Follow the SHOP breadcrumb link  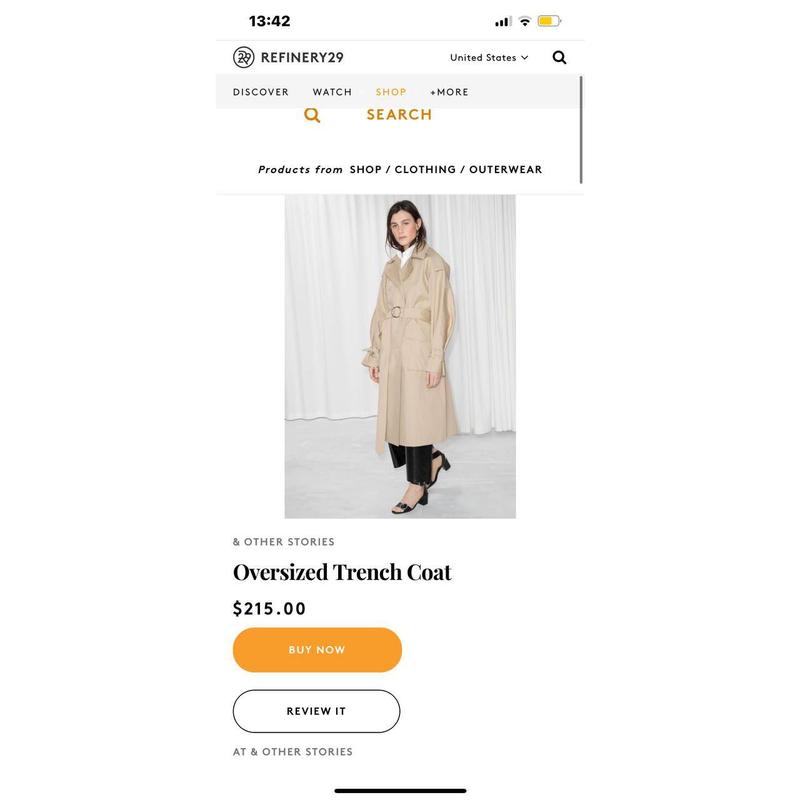click(x=365, y=169)
